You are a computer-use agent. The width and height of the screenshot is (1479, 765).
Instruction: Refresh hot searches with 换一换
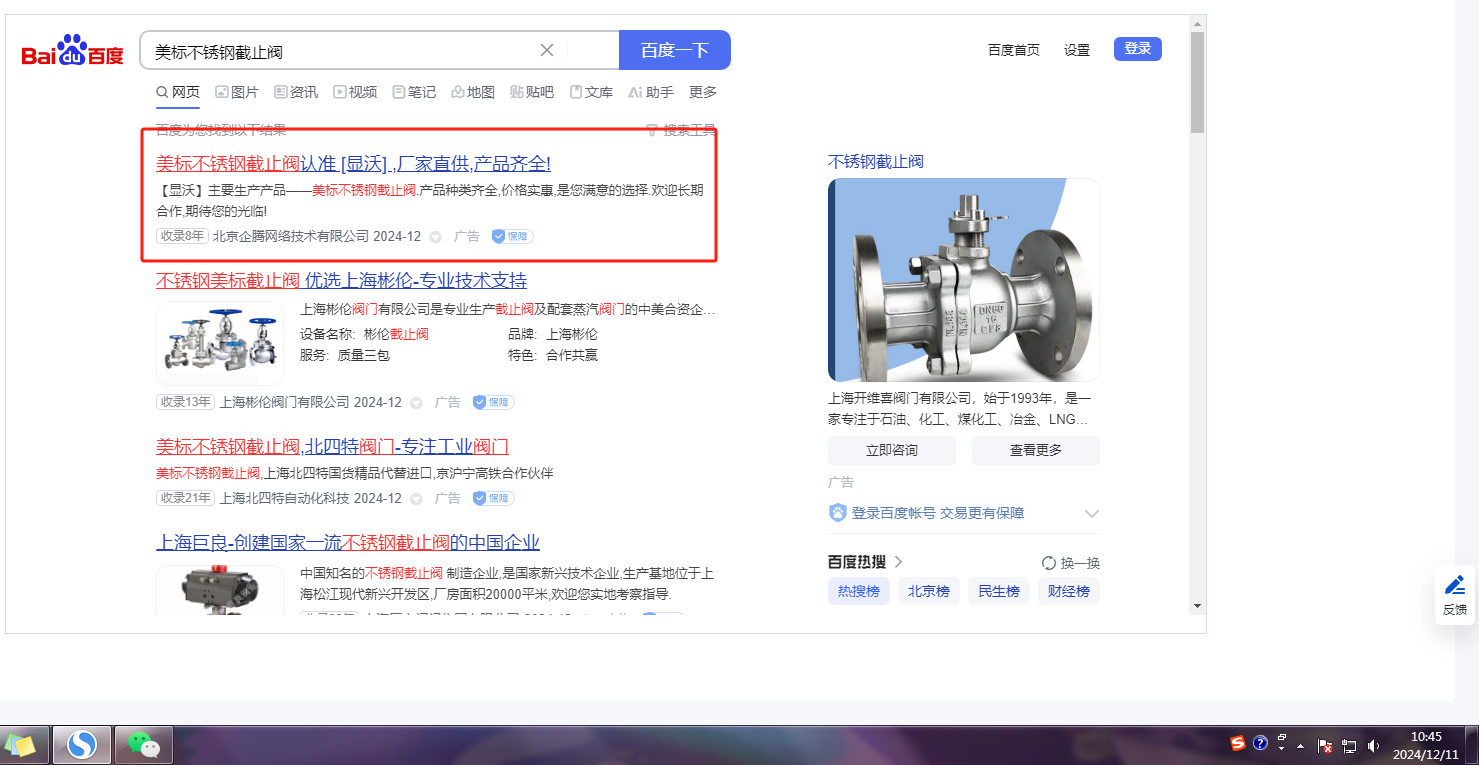(x=1071, y=563)
